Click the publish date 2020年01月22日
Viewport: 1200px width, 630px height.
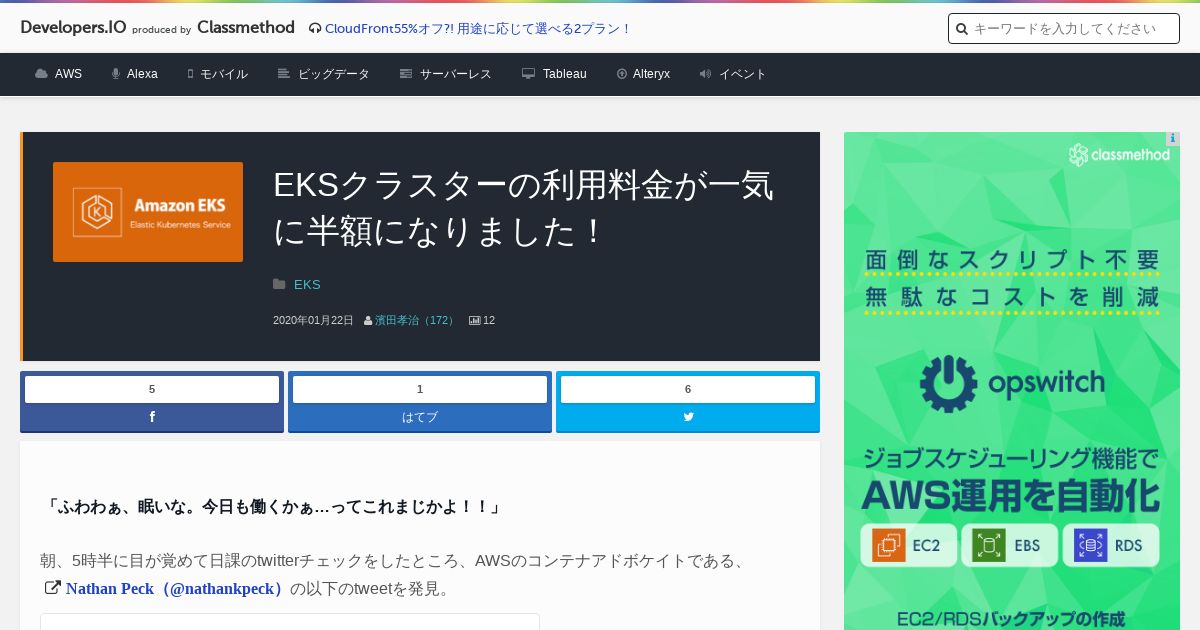pyautogui.click(x=313, y=321)
